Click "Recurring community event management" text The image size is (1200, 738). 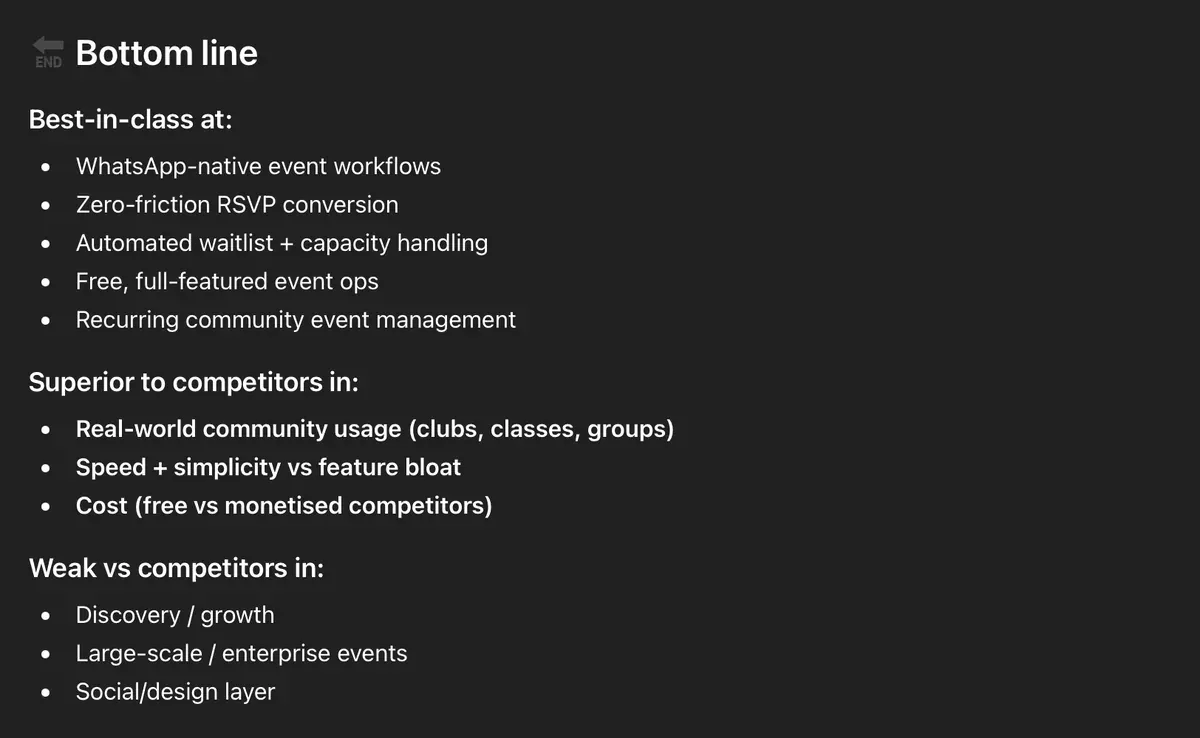click(x=296, y=320)
